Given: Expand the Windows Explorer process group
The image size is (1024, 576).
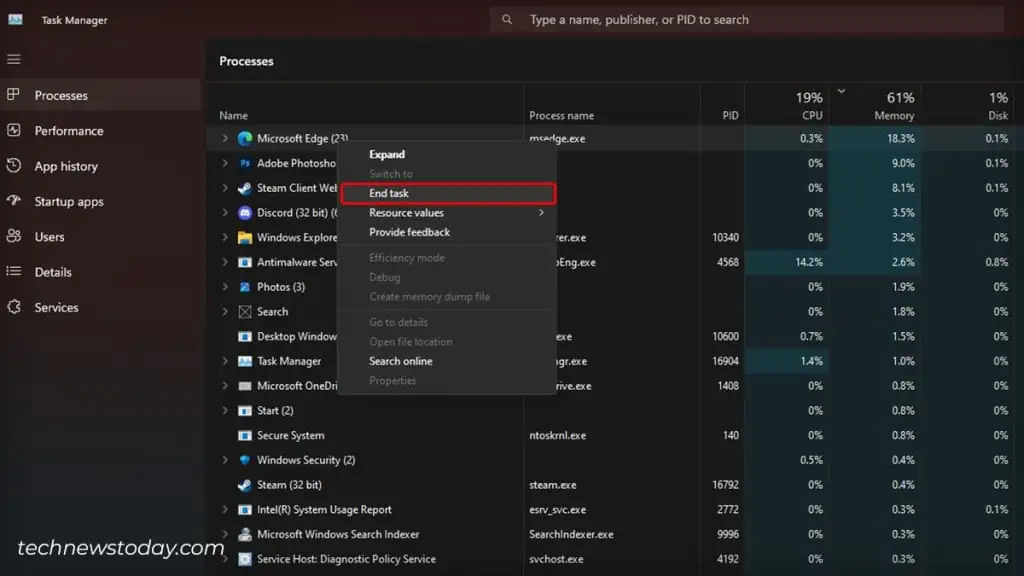Looking at the screenshot, I should 225,238.
